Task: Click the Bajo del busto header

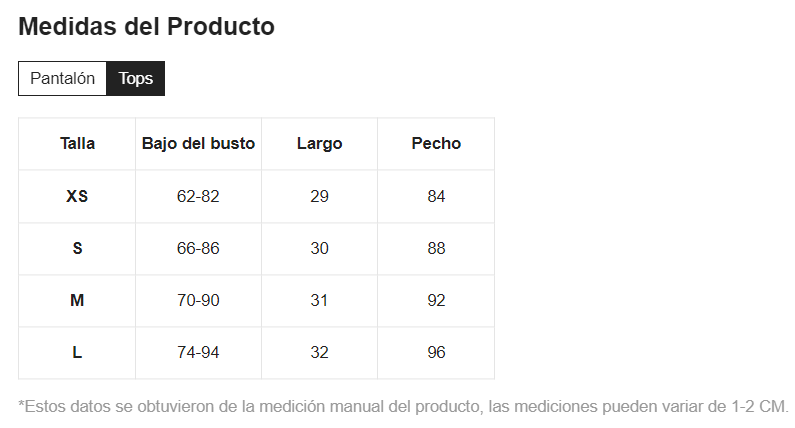Action: (198, 143)
